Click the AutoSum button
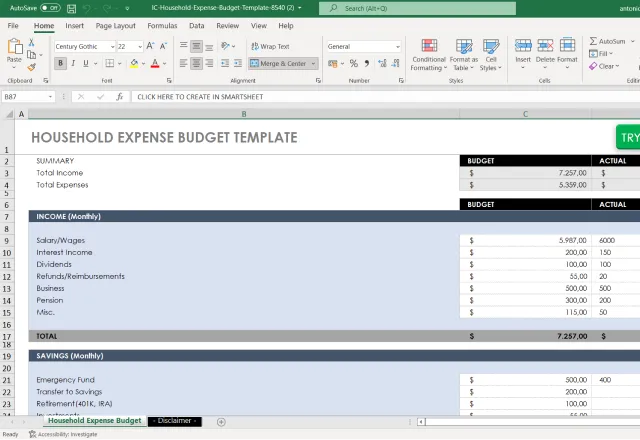This screenshot has height=440, width=640. click(x=607, y=41)
